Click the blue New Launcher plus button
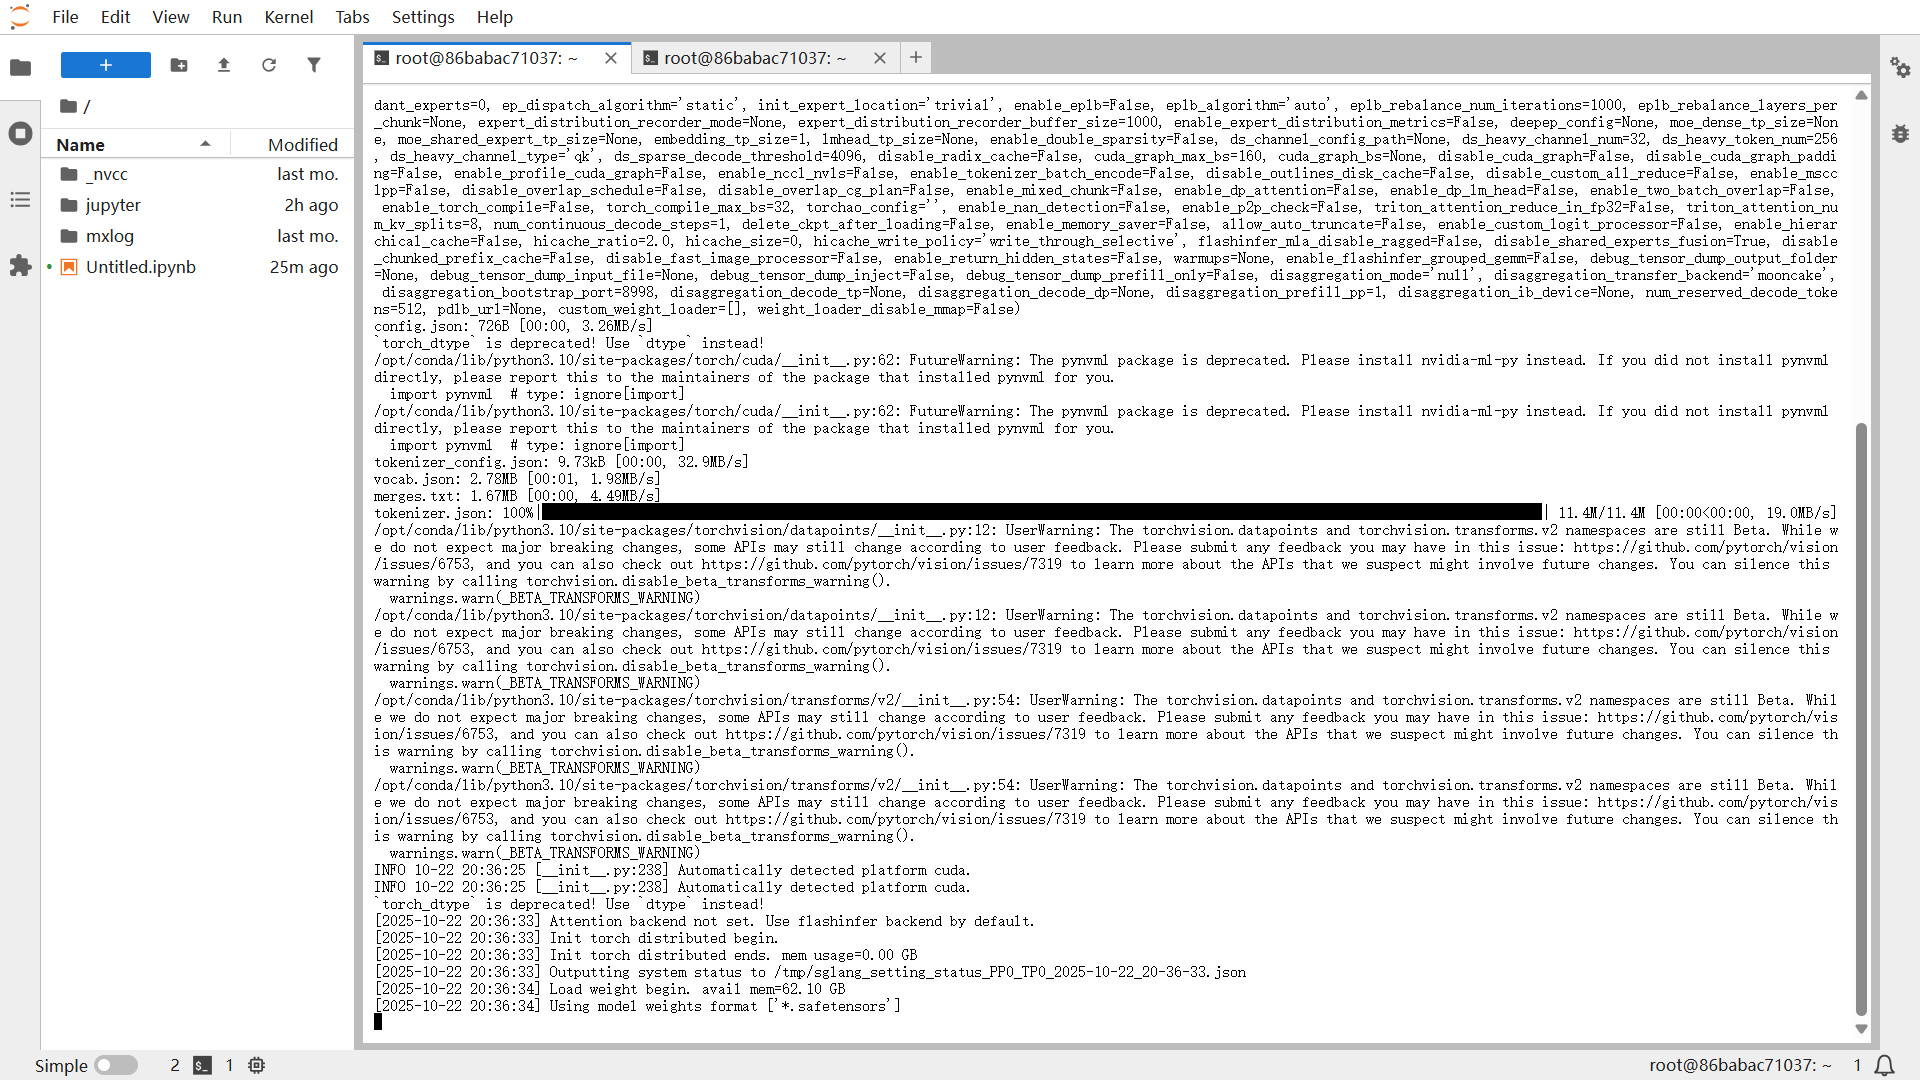Image resolution: width=1920 pixels, height=1080 pixels. [x=106, y=65]
